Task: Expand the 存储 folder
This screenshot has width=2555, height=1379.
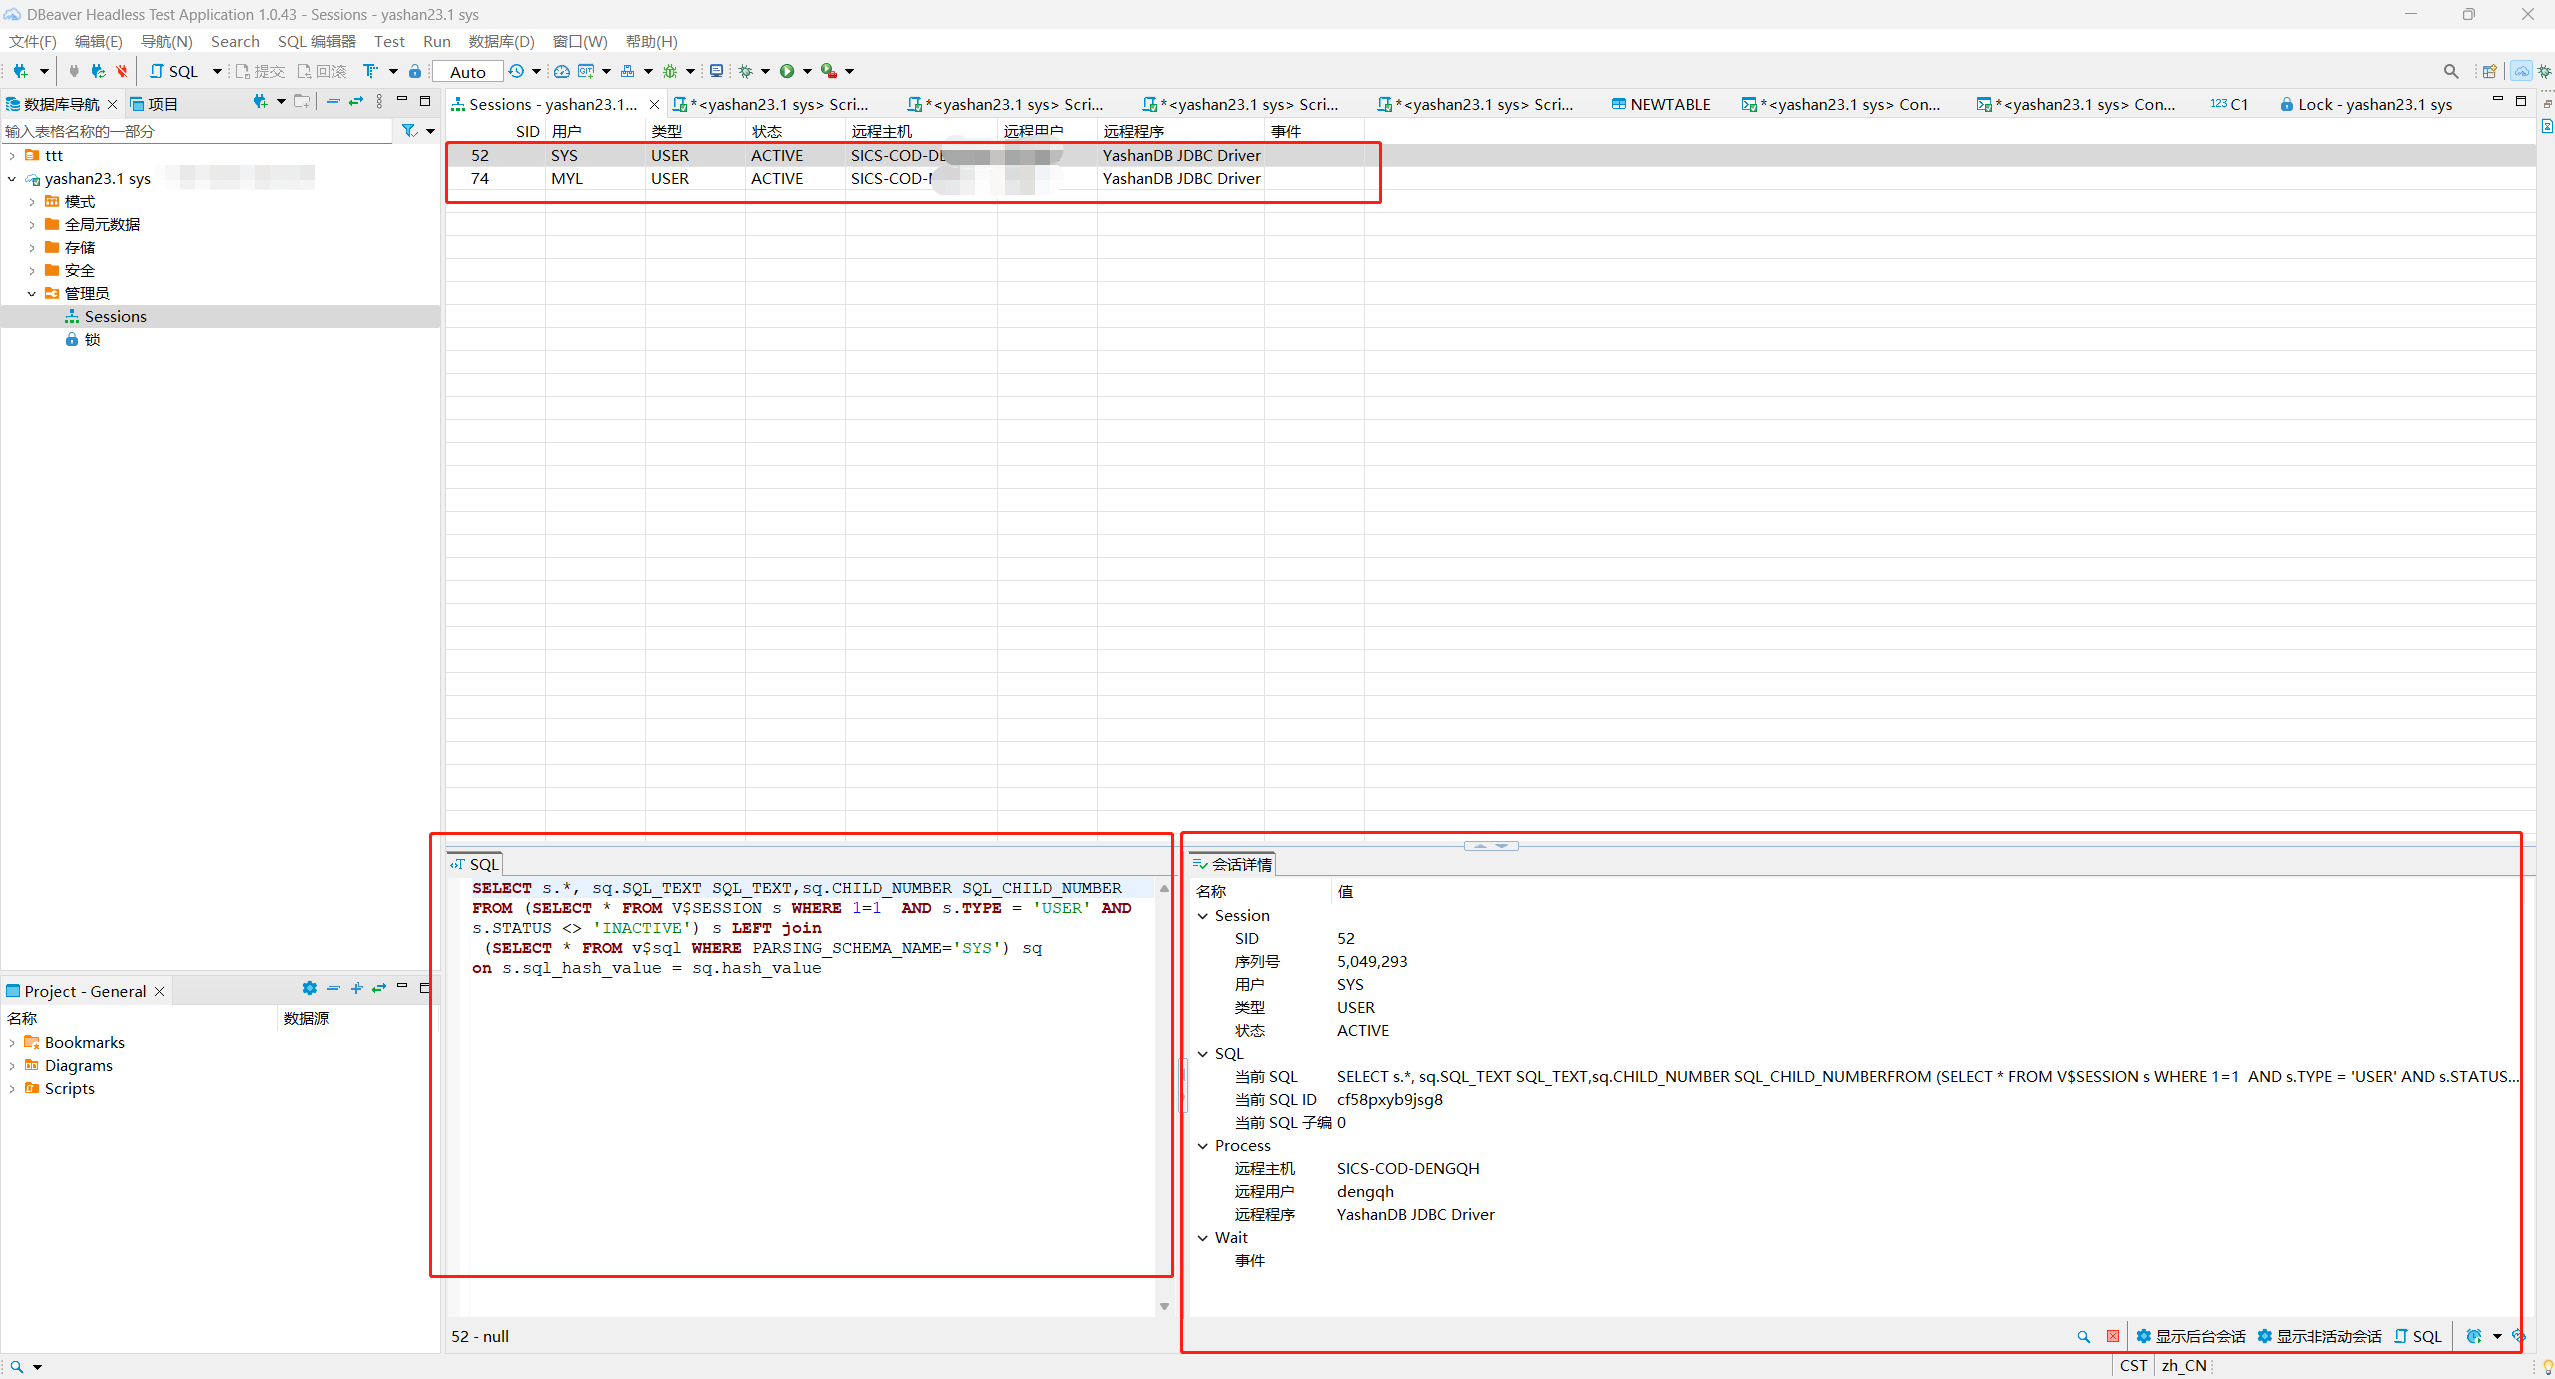Action: point(32,248)
